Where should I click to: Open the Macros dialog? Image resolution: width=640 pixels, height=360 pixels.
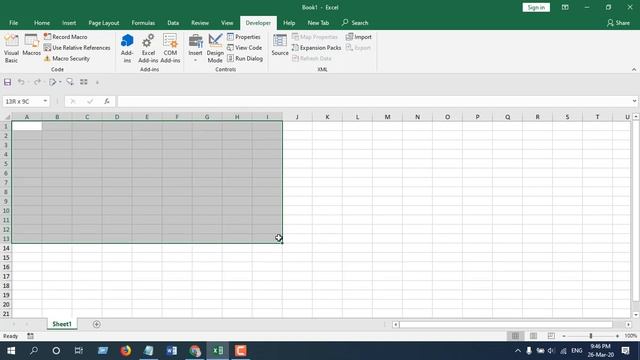pyautogui.click(x=31, y=45)
